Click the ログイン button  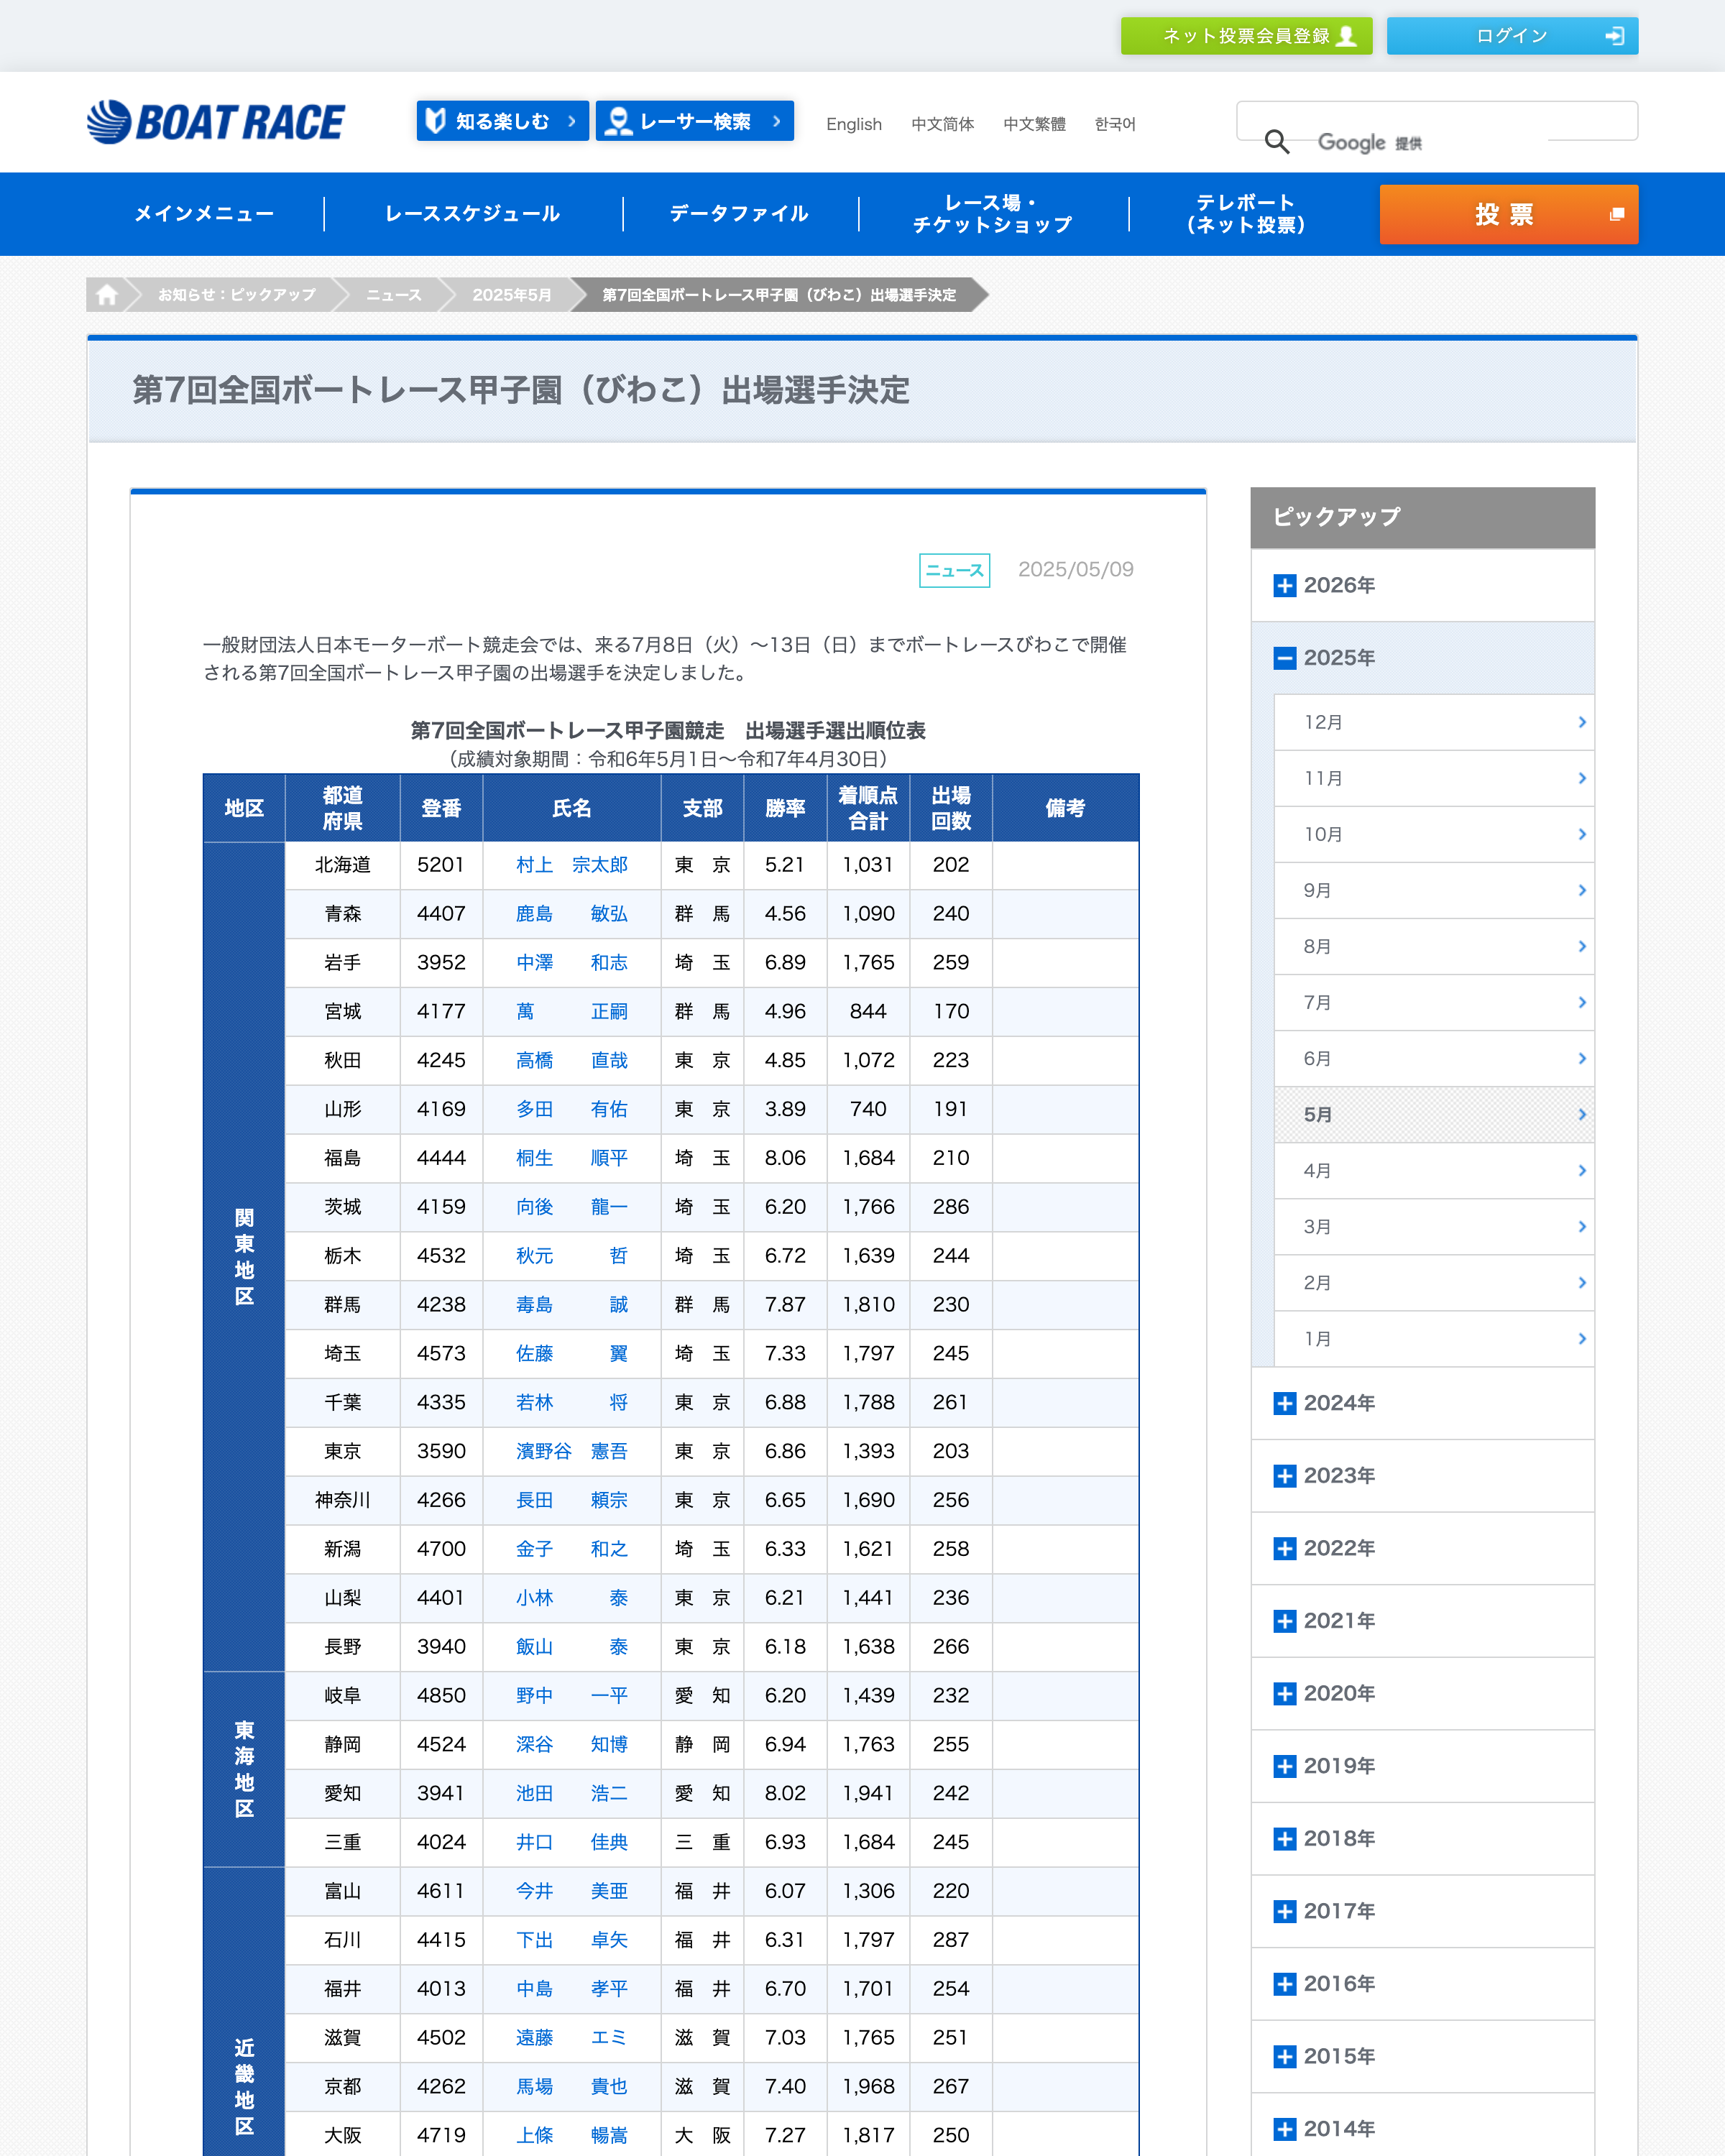[x=1512, y=36]
